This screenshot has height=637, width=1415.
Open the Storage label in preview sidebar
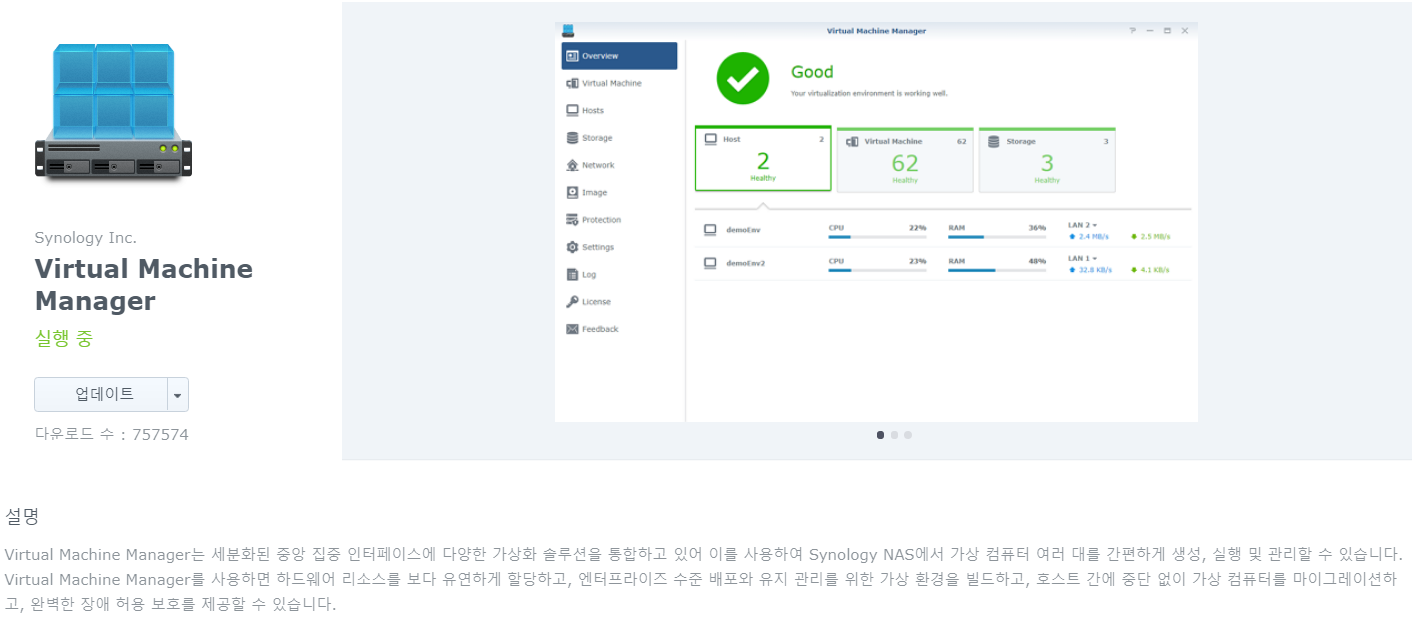597,138
